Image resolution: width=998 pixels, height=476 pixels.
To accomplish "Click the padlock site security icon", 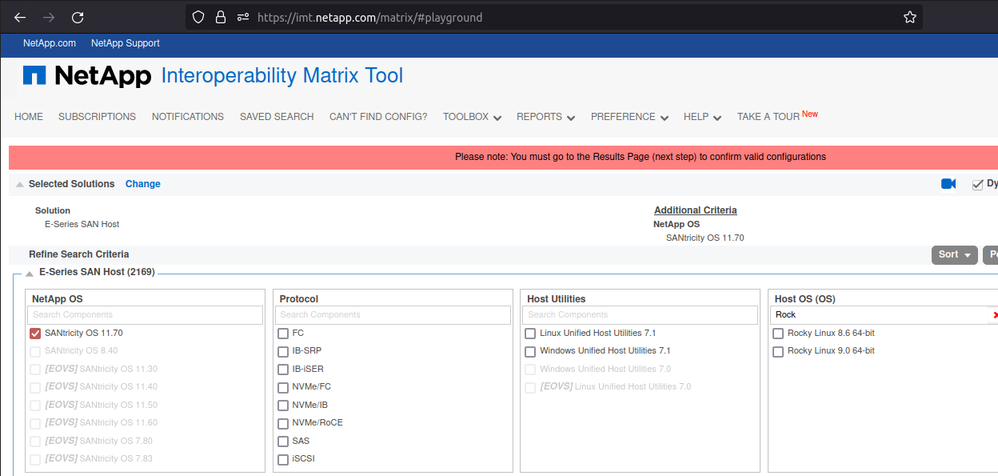I will (x=220, y=17).
